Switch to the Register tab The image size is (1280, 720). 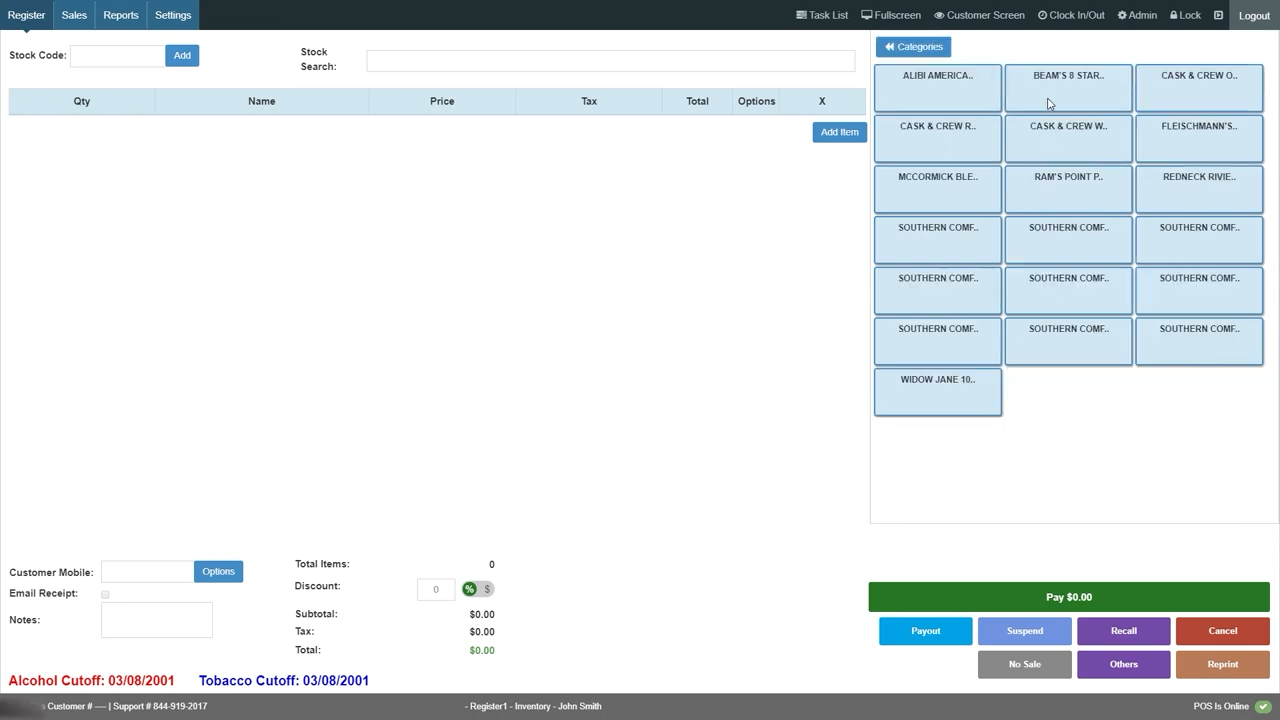click(x=26, y=15)
